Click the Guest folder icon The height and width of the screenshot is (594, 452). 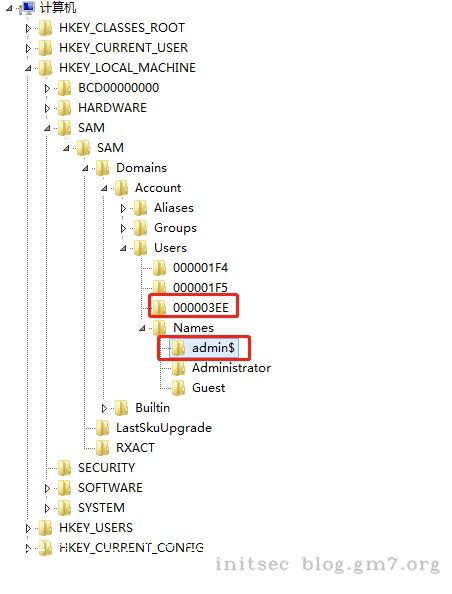178,388
